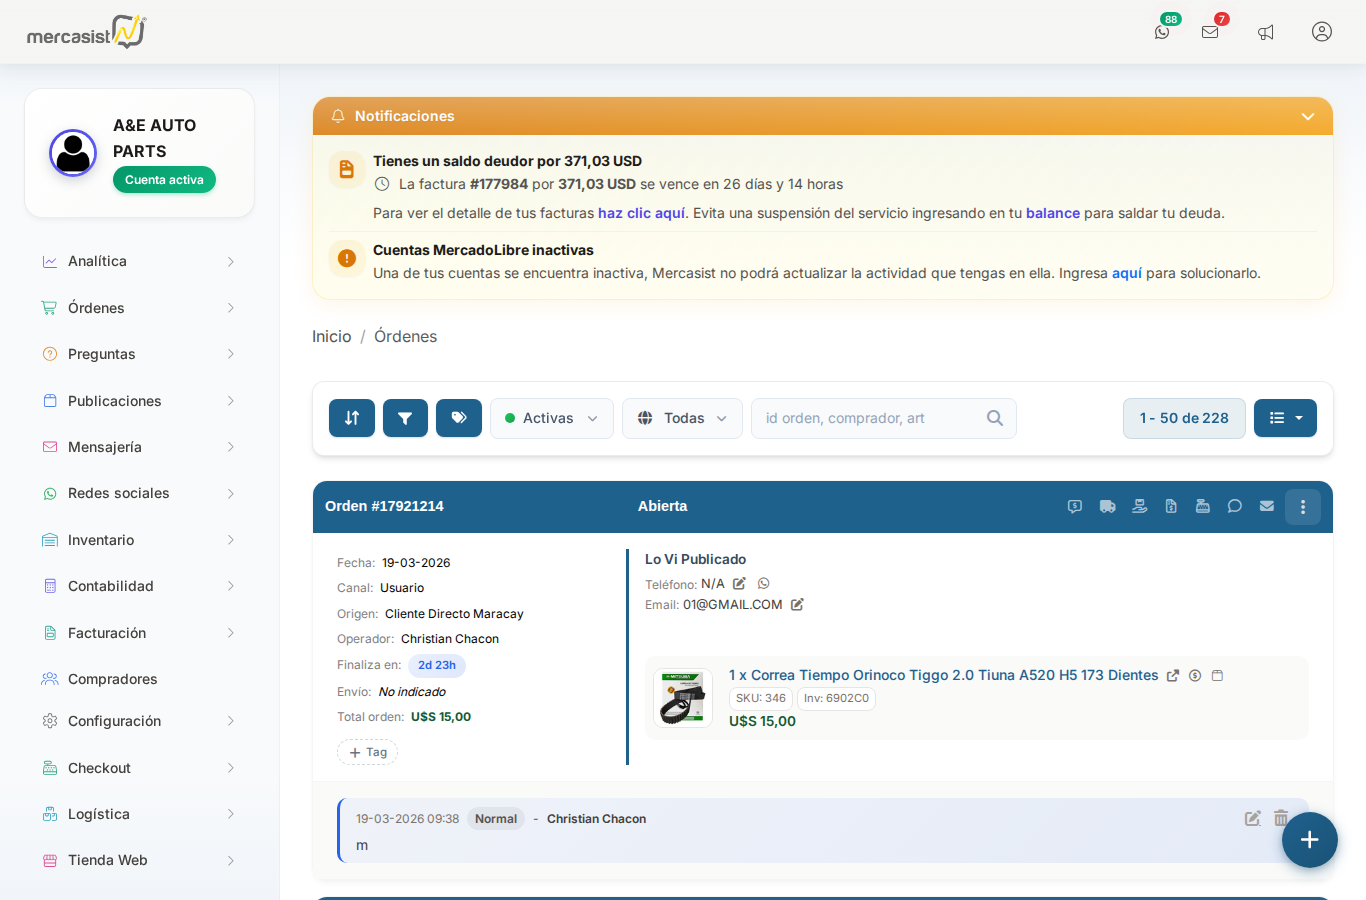The image size is (1366, 900).
Task: Click the filter funnel button
Action: click(x=405, y=418)
